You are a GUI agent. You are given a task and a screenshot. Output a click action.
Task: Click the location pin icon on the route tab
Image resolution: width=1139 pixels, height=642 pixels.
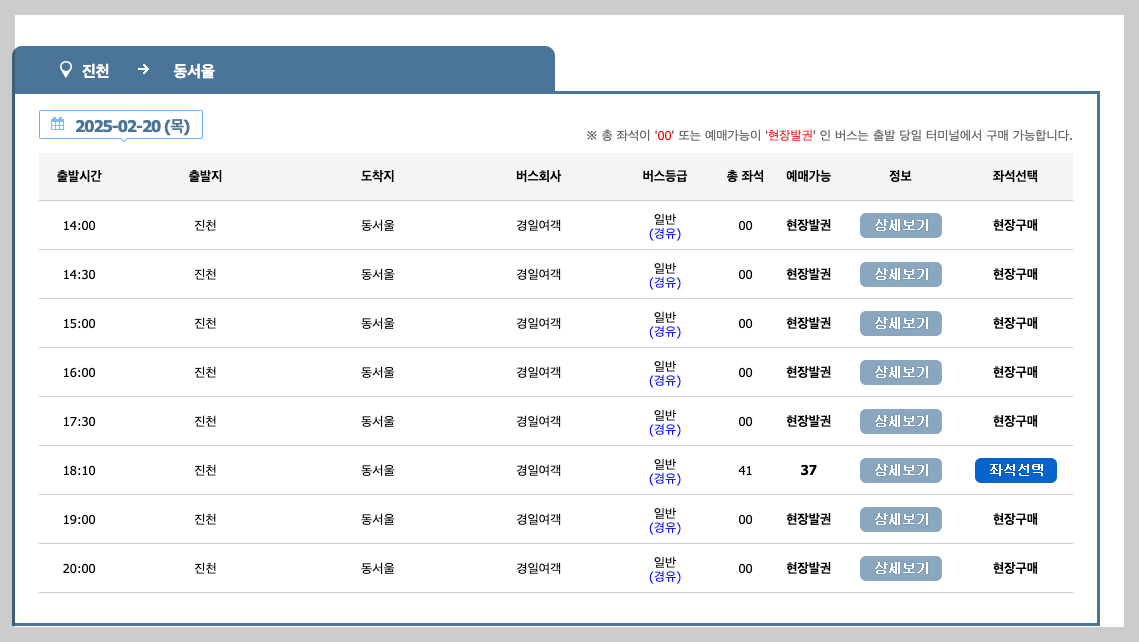point(64,70)
